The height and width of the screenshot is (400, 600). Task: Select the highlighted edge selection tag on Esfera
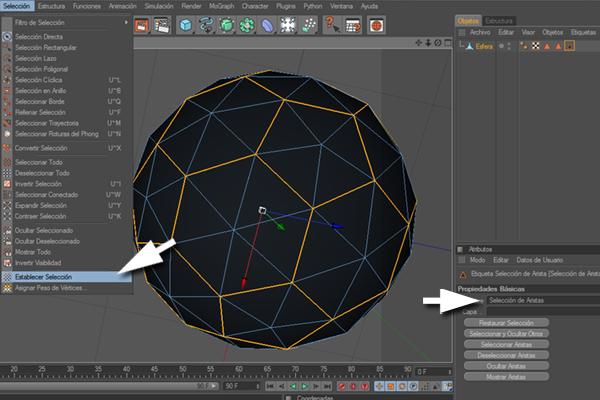pos(570,46)
